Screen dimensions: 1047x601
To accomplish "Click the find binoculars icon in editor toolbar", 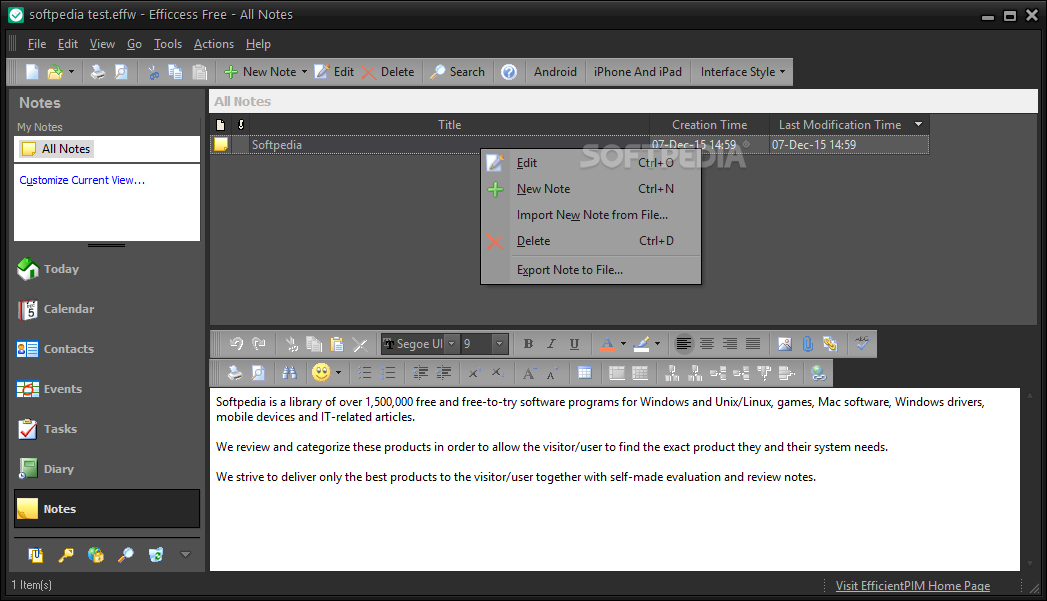I will (x=289, y=373).
